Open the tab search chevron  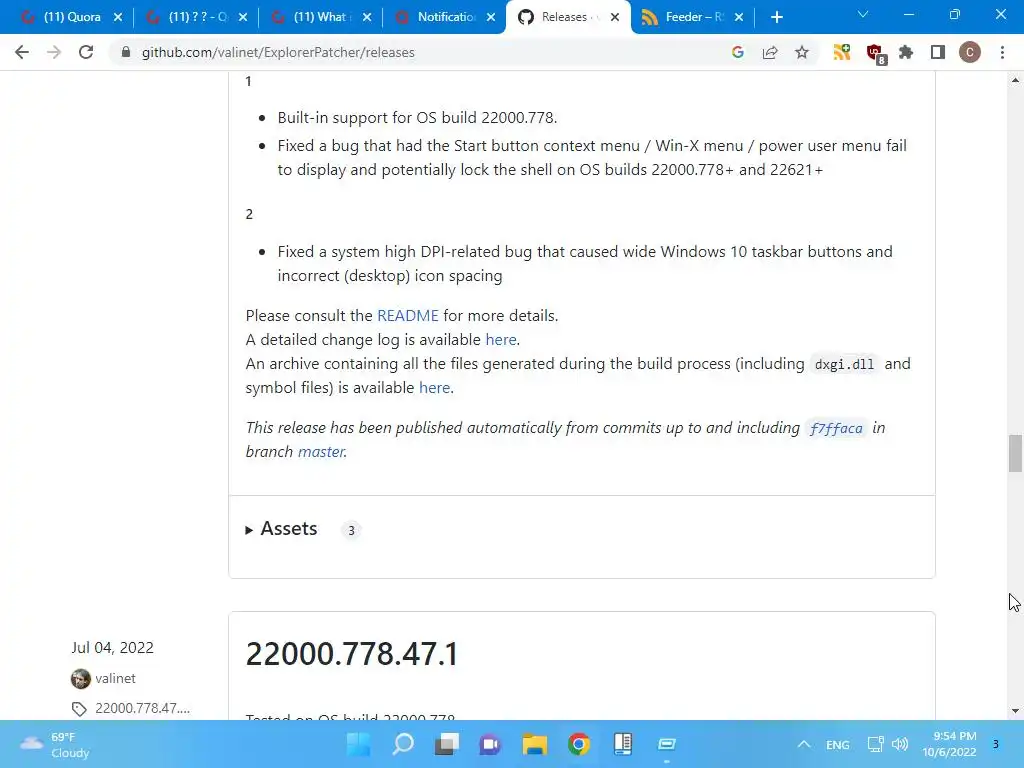(x=863, y=14)
